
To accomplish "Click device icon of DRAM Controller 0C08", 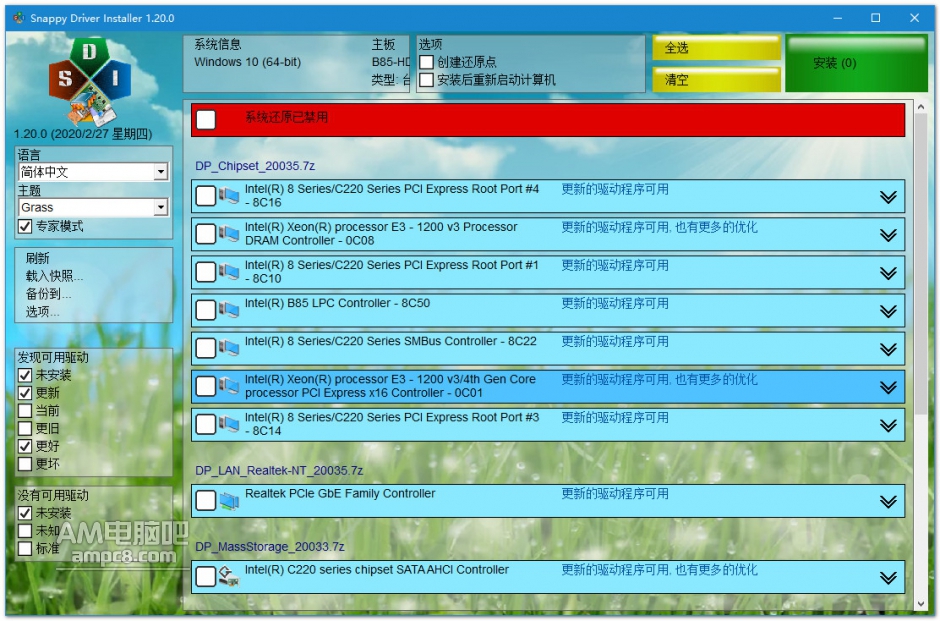I will tap(228, 234).
